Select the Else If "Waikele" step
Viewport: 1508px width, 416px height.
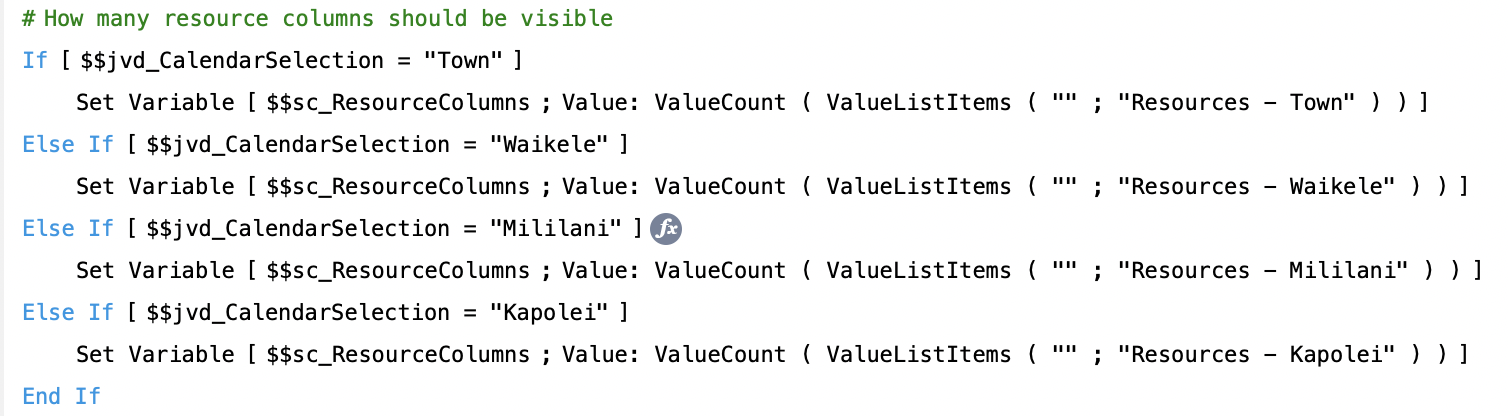coord(325,145)
